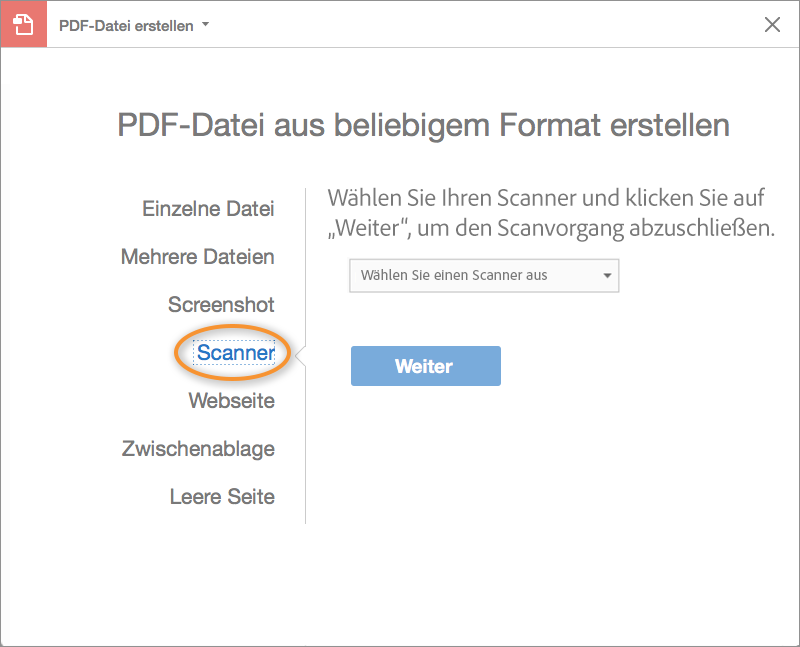The image size is (800, 647).
Task: Select "Einzelne Datei" as the source
Action: pyautogui.click(x=208, y=209)
